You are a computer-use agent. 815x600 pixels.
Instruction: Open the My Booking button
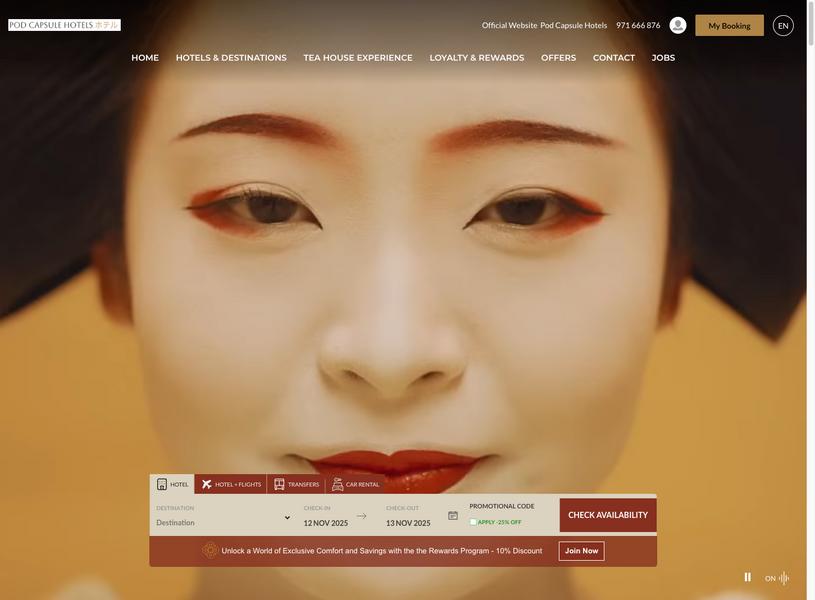pos(729,25)
